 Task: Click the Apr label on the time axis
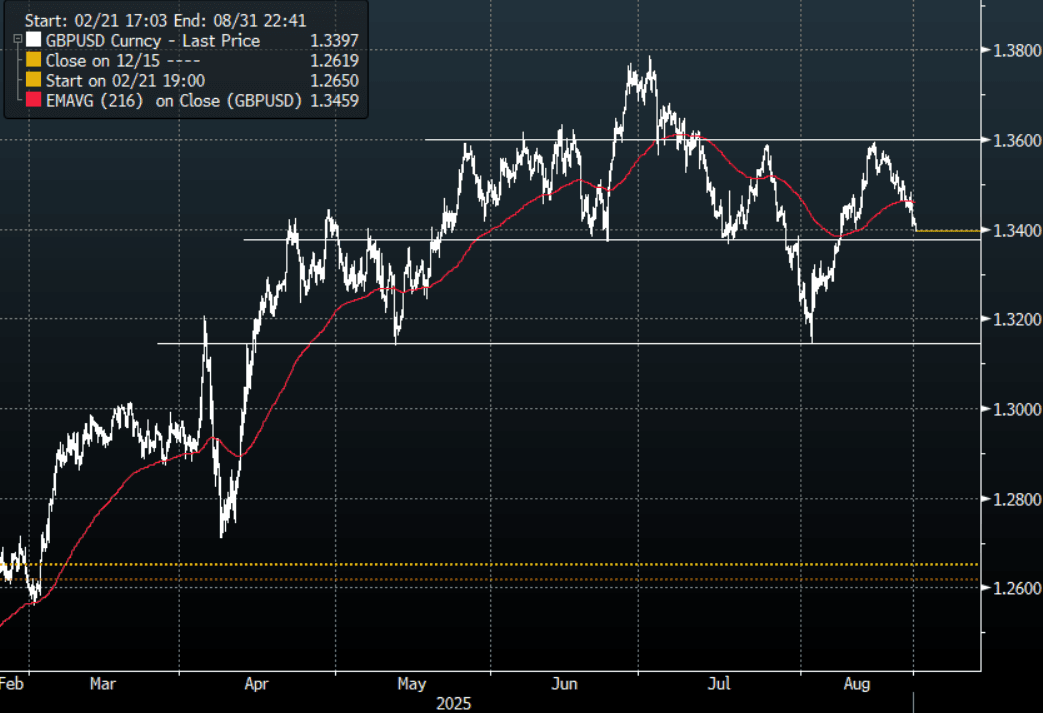pyautogui.click(x=257, y=685)
